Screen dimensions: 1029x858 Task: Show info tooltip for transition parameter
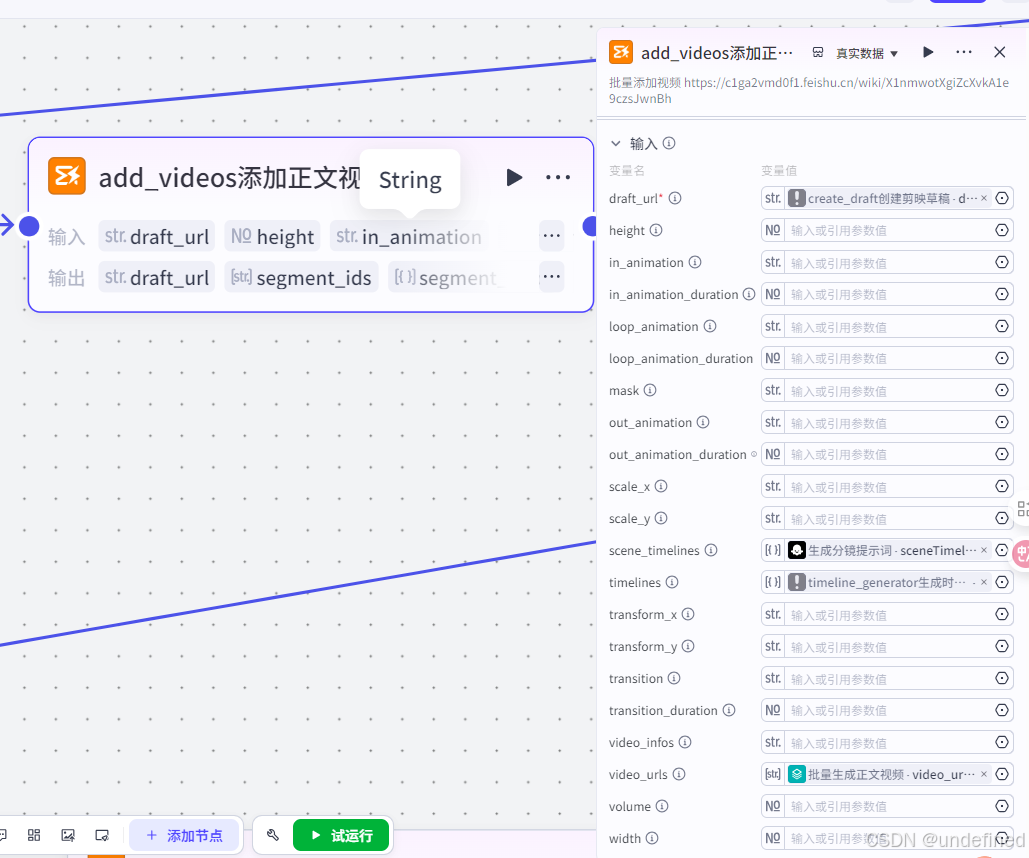[674, 678]
